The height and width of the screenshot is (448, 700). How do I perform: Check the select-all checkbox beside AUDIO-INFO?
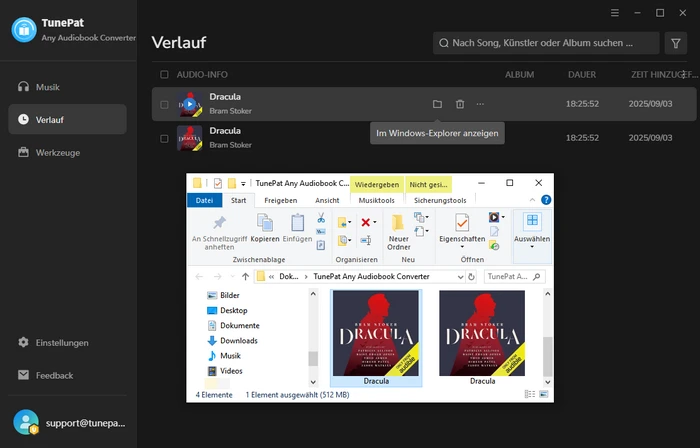(164, 75)
